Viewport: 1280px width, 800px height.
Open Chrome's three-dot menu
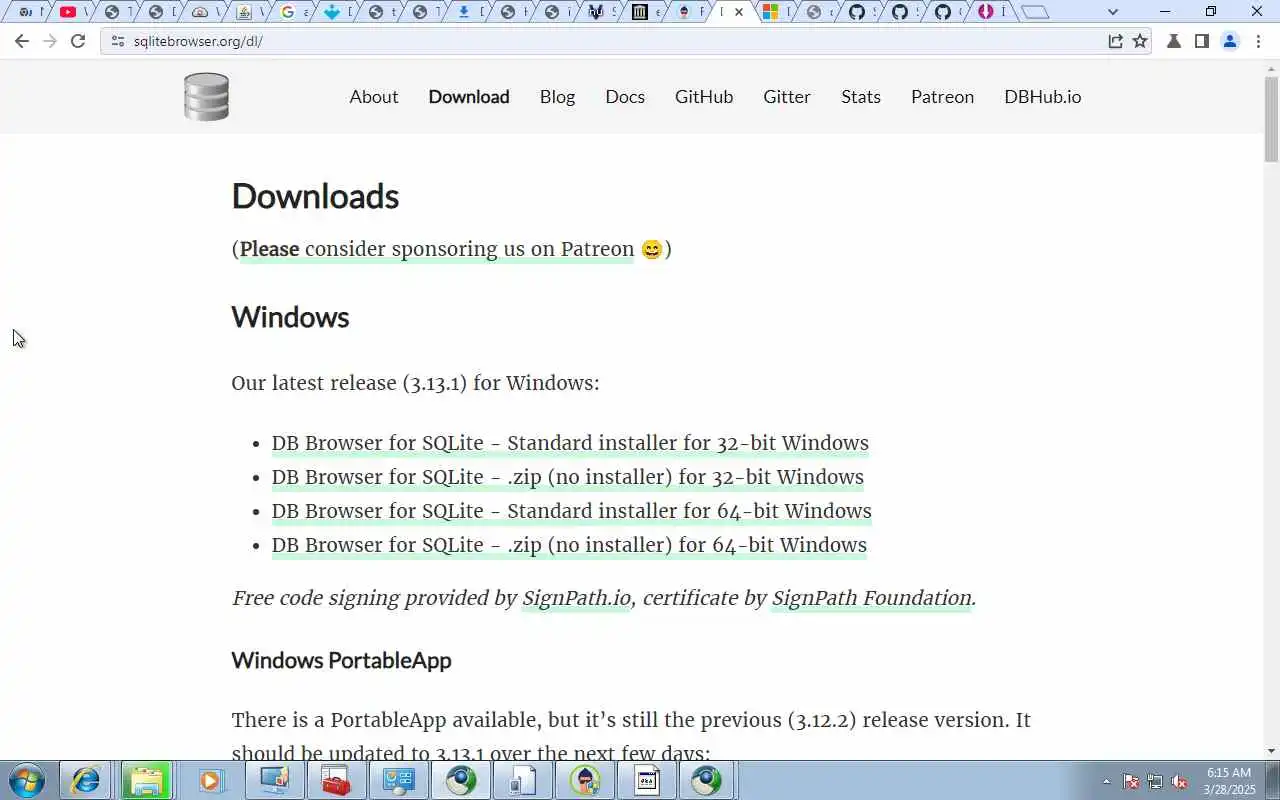point(1258,41)
